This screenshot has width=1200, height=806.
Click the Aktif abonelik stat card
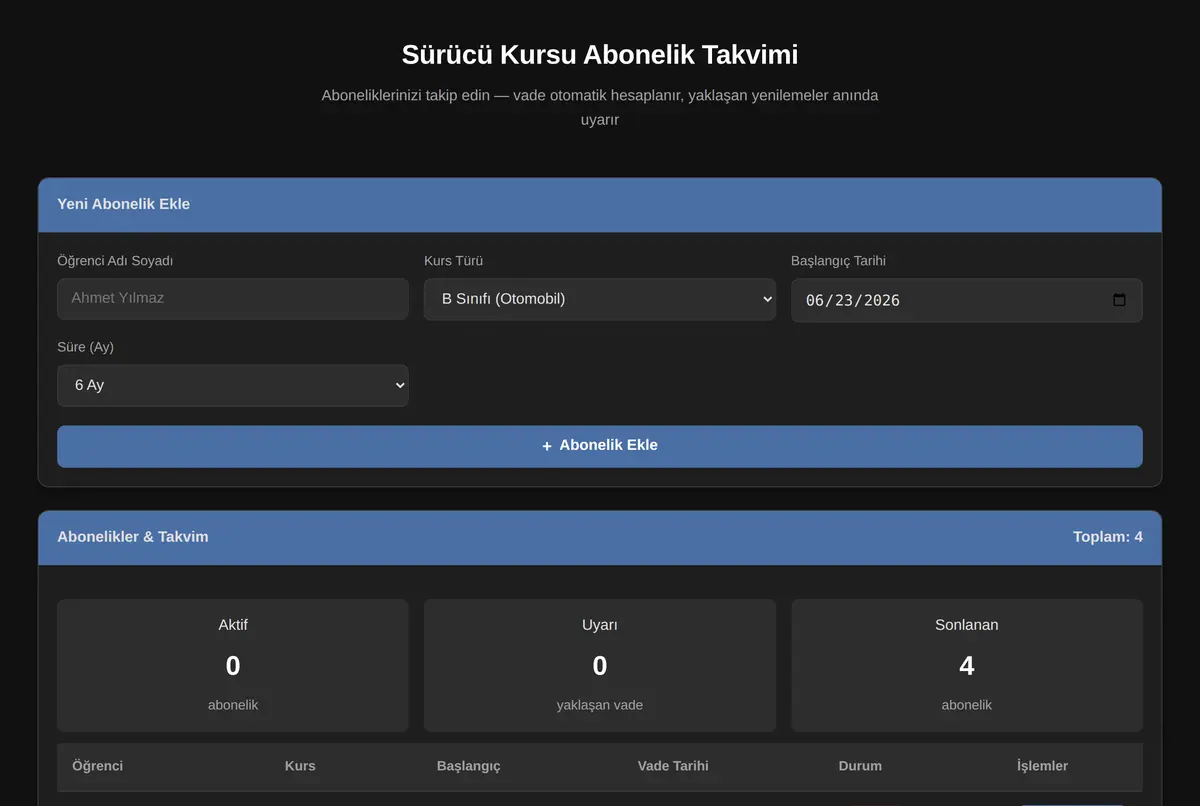[x=233, y=665]
